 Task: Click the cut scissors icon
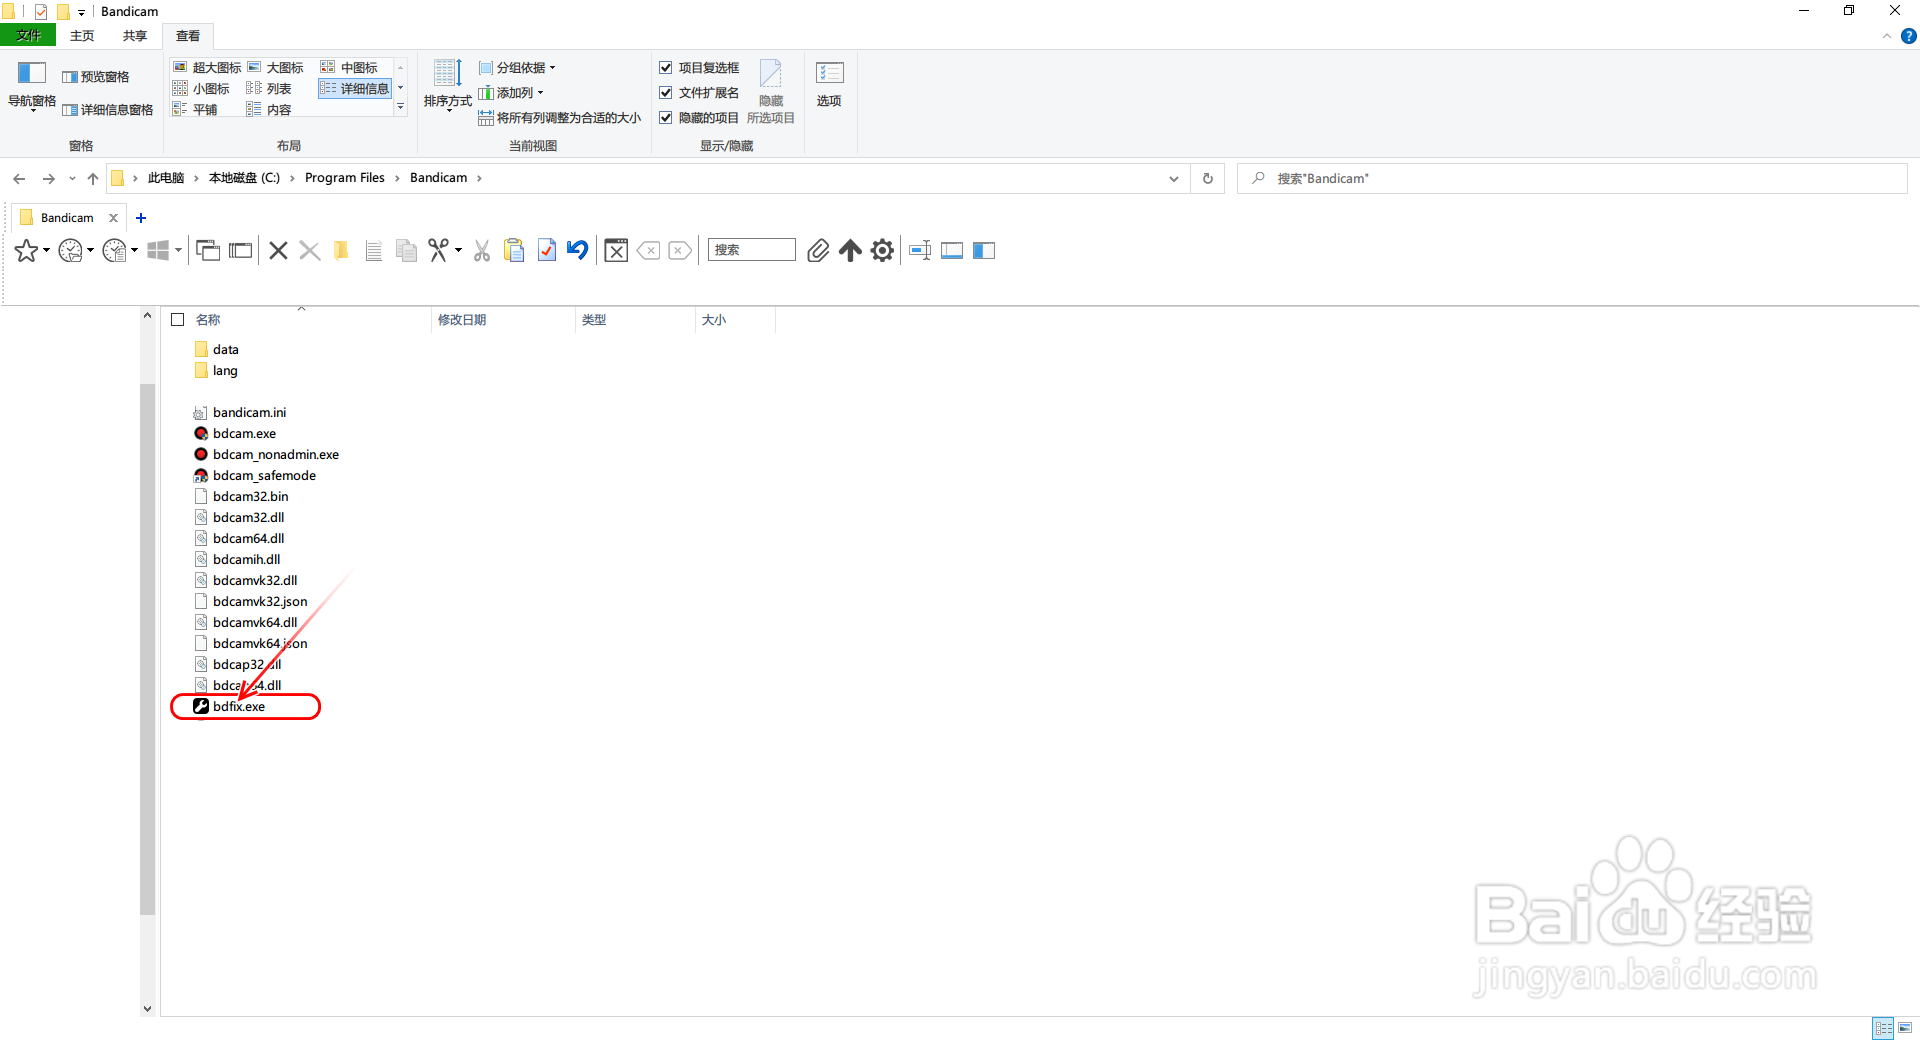point(482,251)
